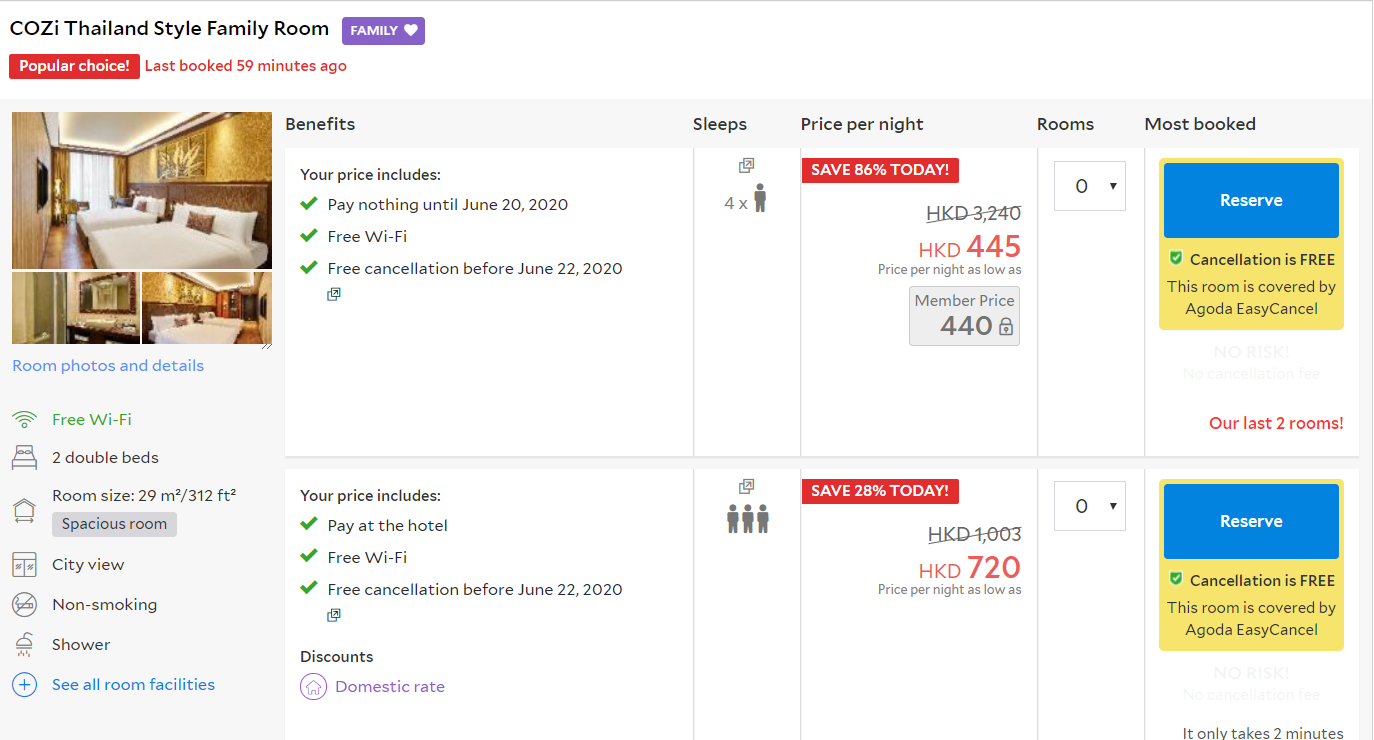Reserve the HKD 445 room

(1251, 200)
